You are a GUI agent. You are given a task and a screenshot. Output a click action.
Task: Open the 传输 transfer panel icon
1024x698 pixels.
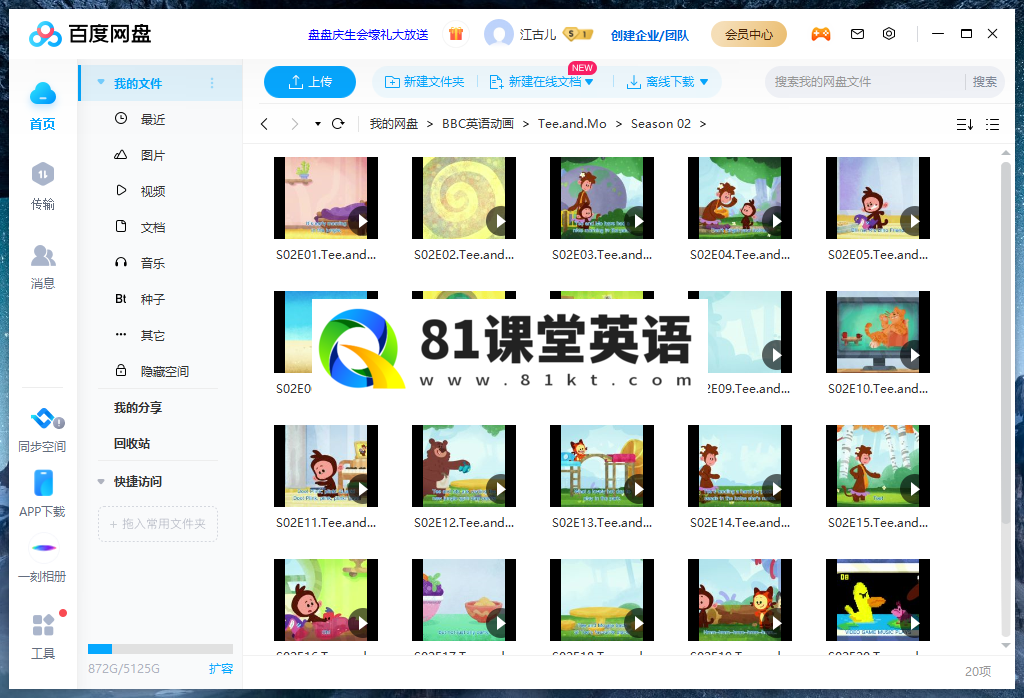pyautogui.click(x=42, y=174)
